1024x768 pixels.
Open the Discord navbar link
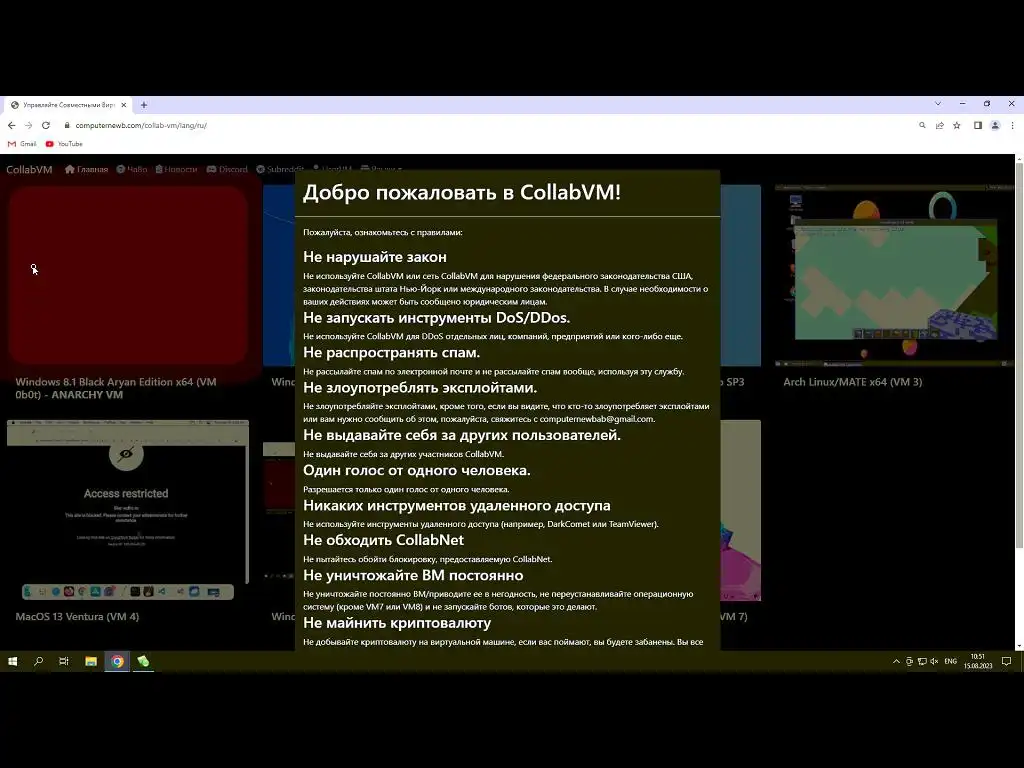227,170
